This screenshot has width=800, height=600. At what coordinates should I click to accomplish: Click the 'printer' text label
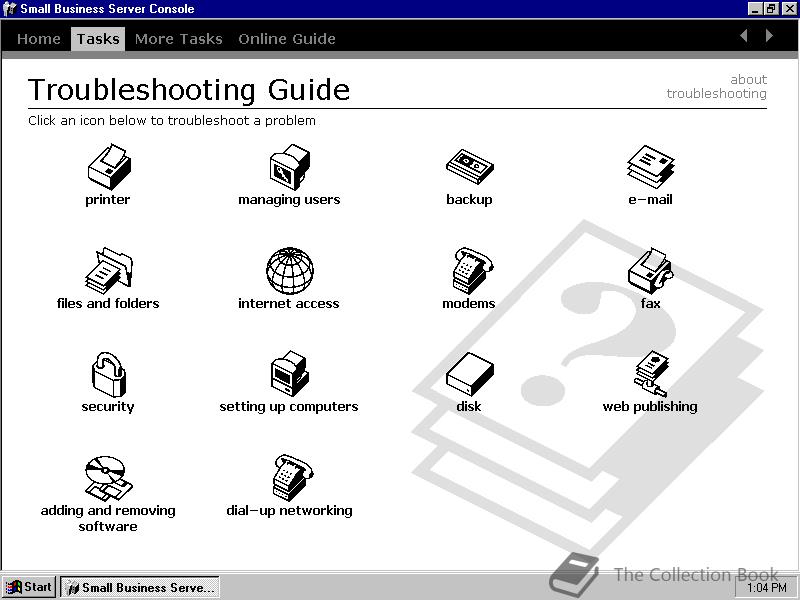pos(108,199)
